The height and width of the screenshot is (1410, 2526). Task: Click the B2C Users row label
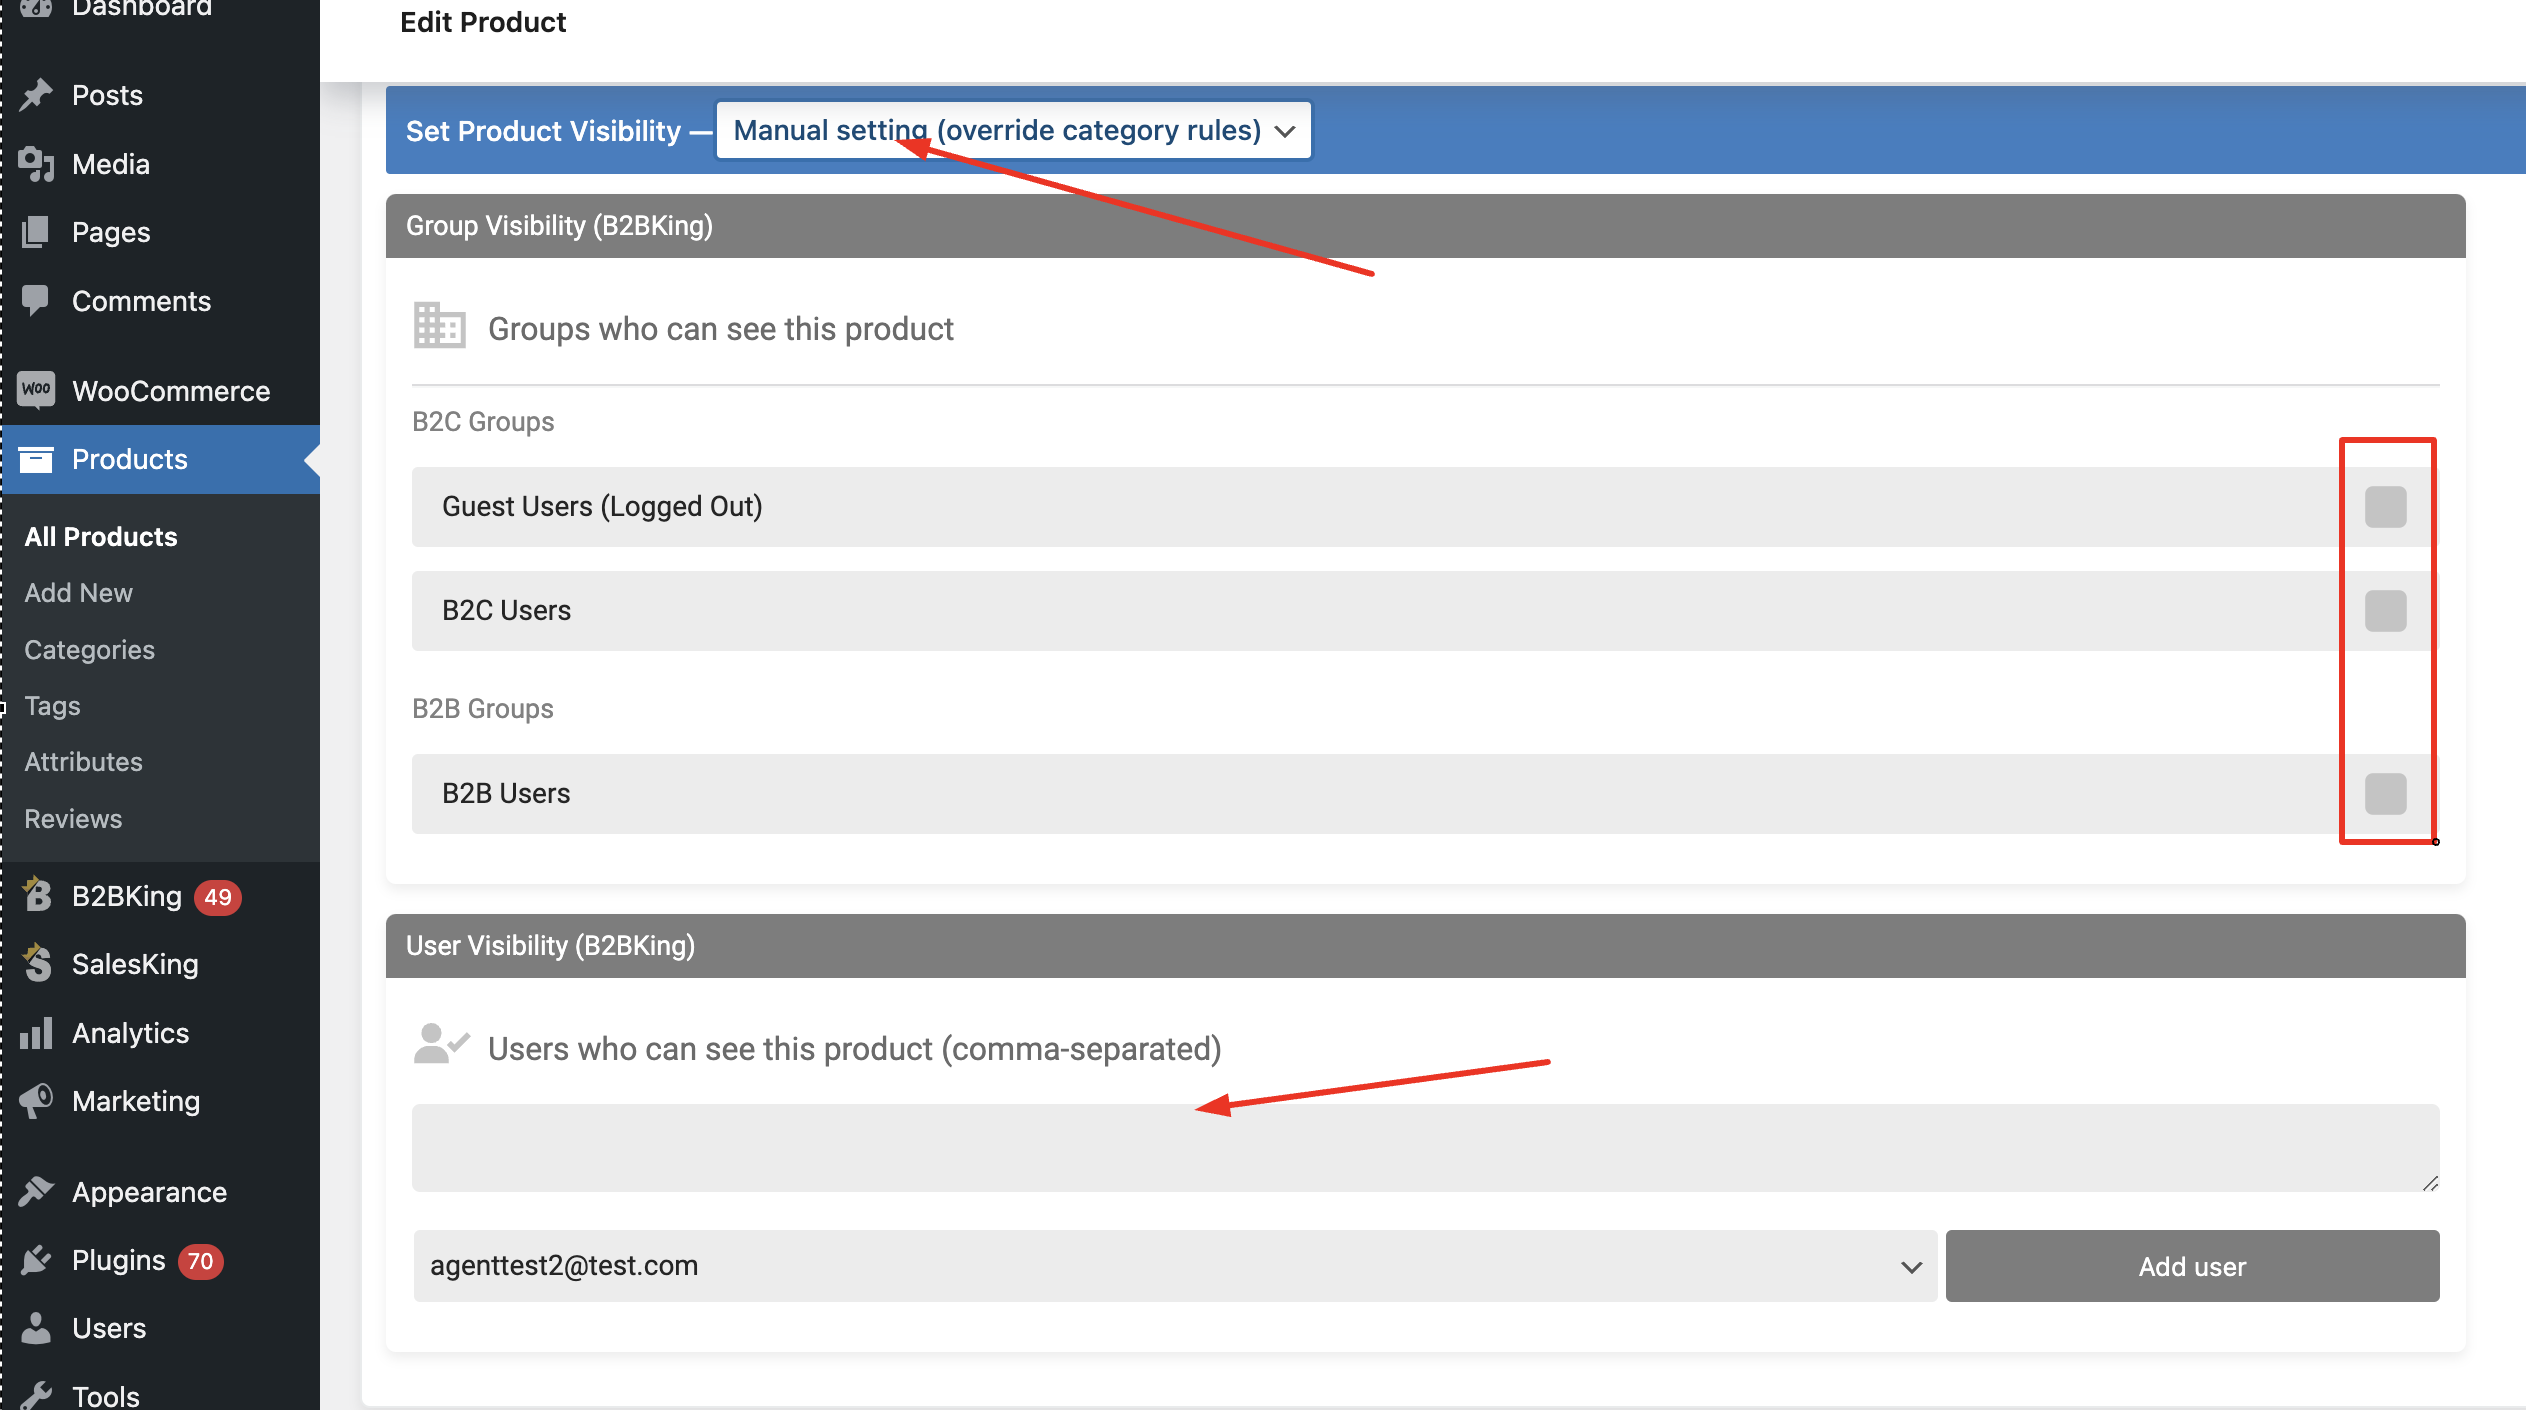(x=506, y=611)
